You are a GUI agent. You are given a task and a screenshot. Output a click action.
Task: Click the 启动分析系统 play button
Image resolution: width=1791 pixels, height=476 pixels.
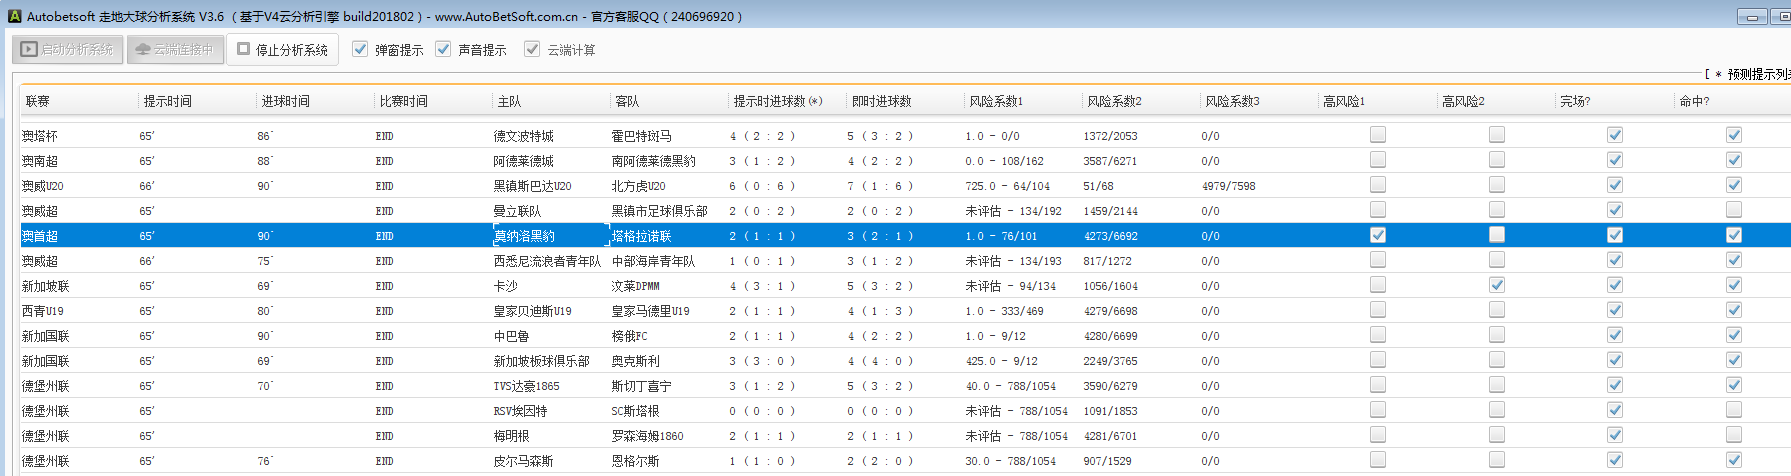coord(68,49)
